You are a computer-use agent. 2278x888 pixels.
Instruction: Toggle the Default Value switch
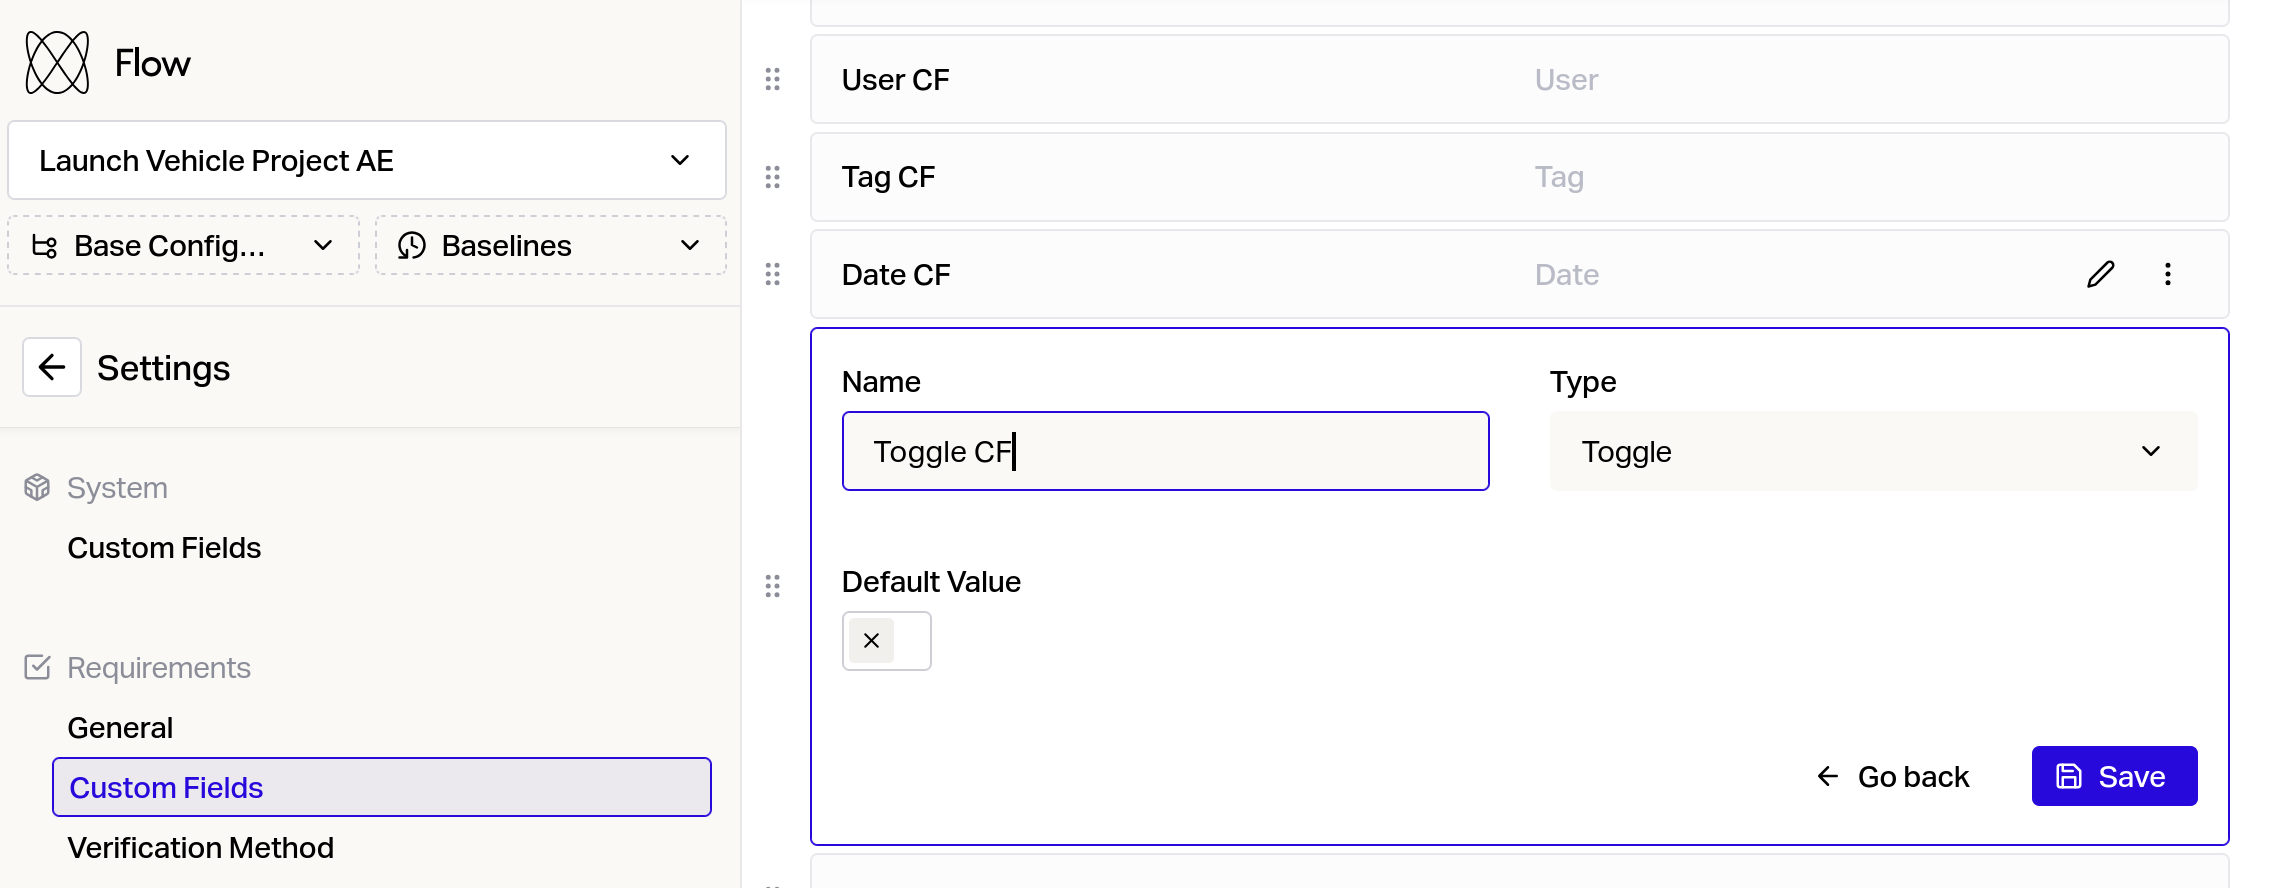click(887, 641)
